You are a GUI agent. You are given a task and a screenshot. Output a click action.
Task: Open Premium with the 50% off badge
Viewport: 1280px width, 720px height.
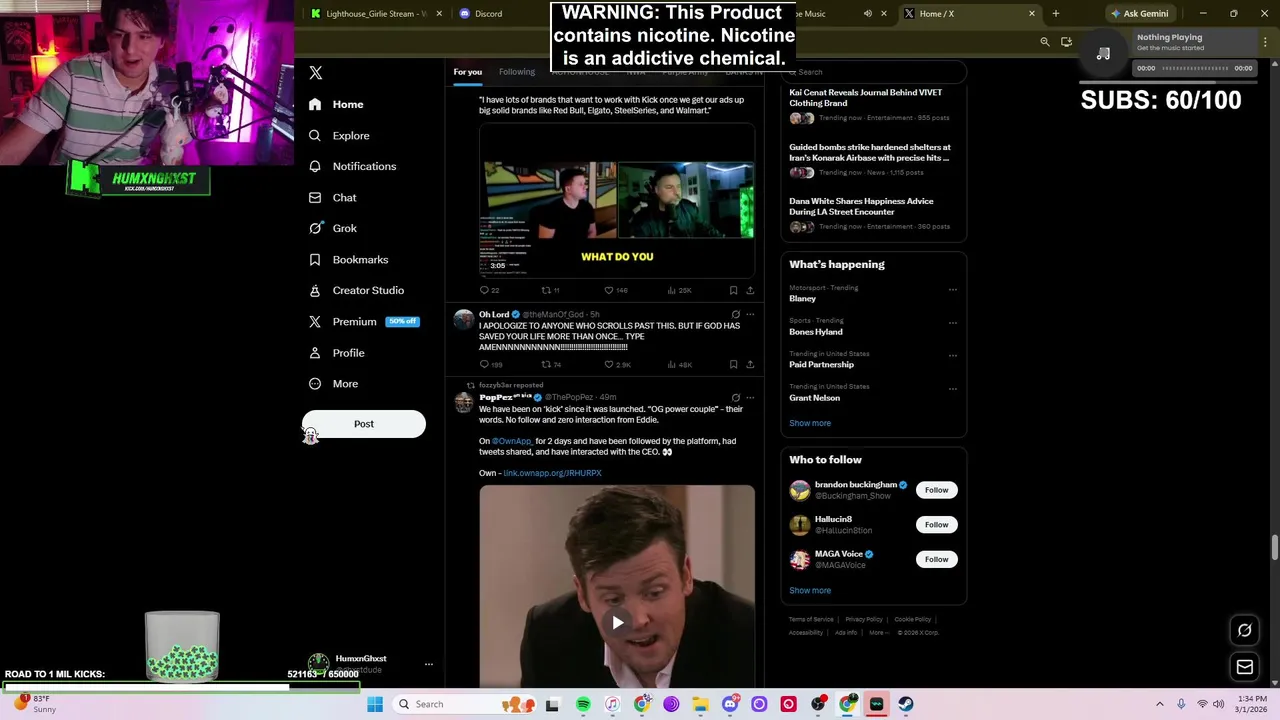pos(364,321)
